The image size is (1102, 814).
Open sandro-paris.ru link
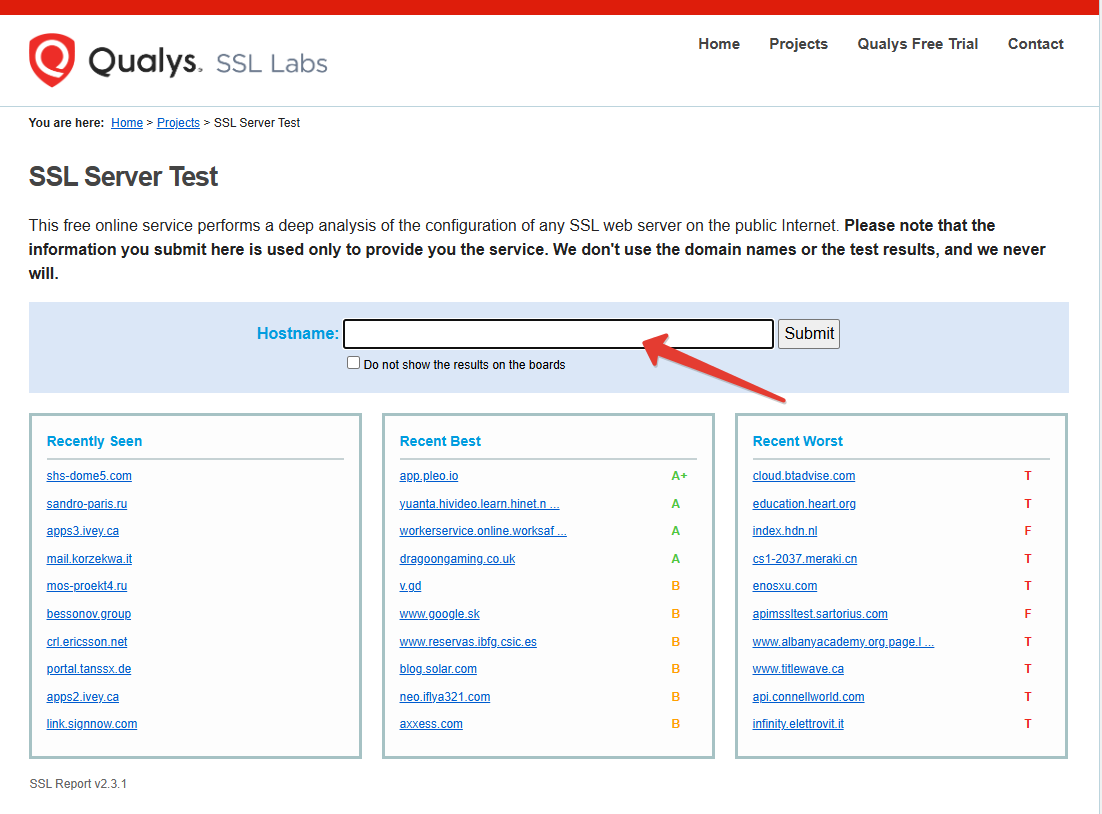87,503
